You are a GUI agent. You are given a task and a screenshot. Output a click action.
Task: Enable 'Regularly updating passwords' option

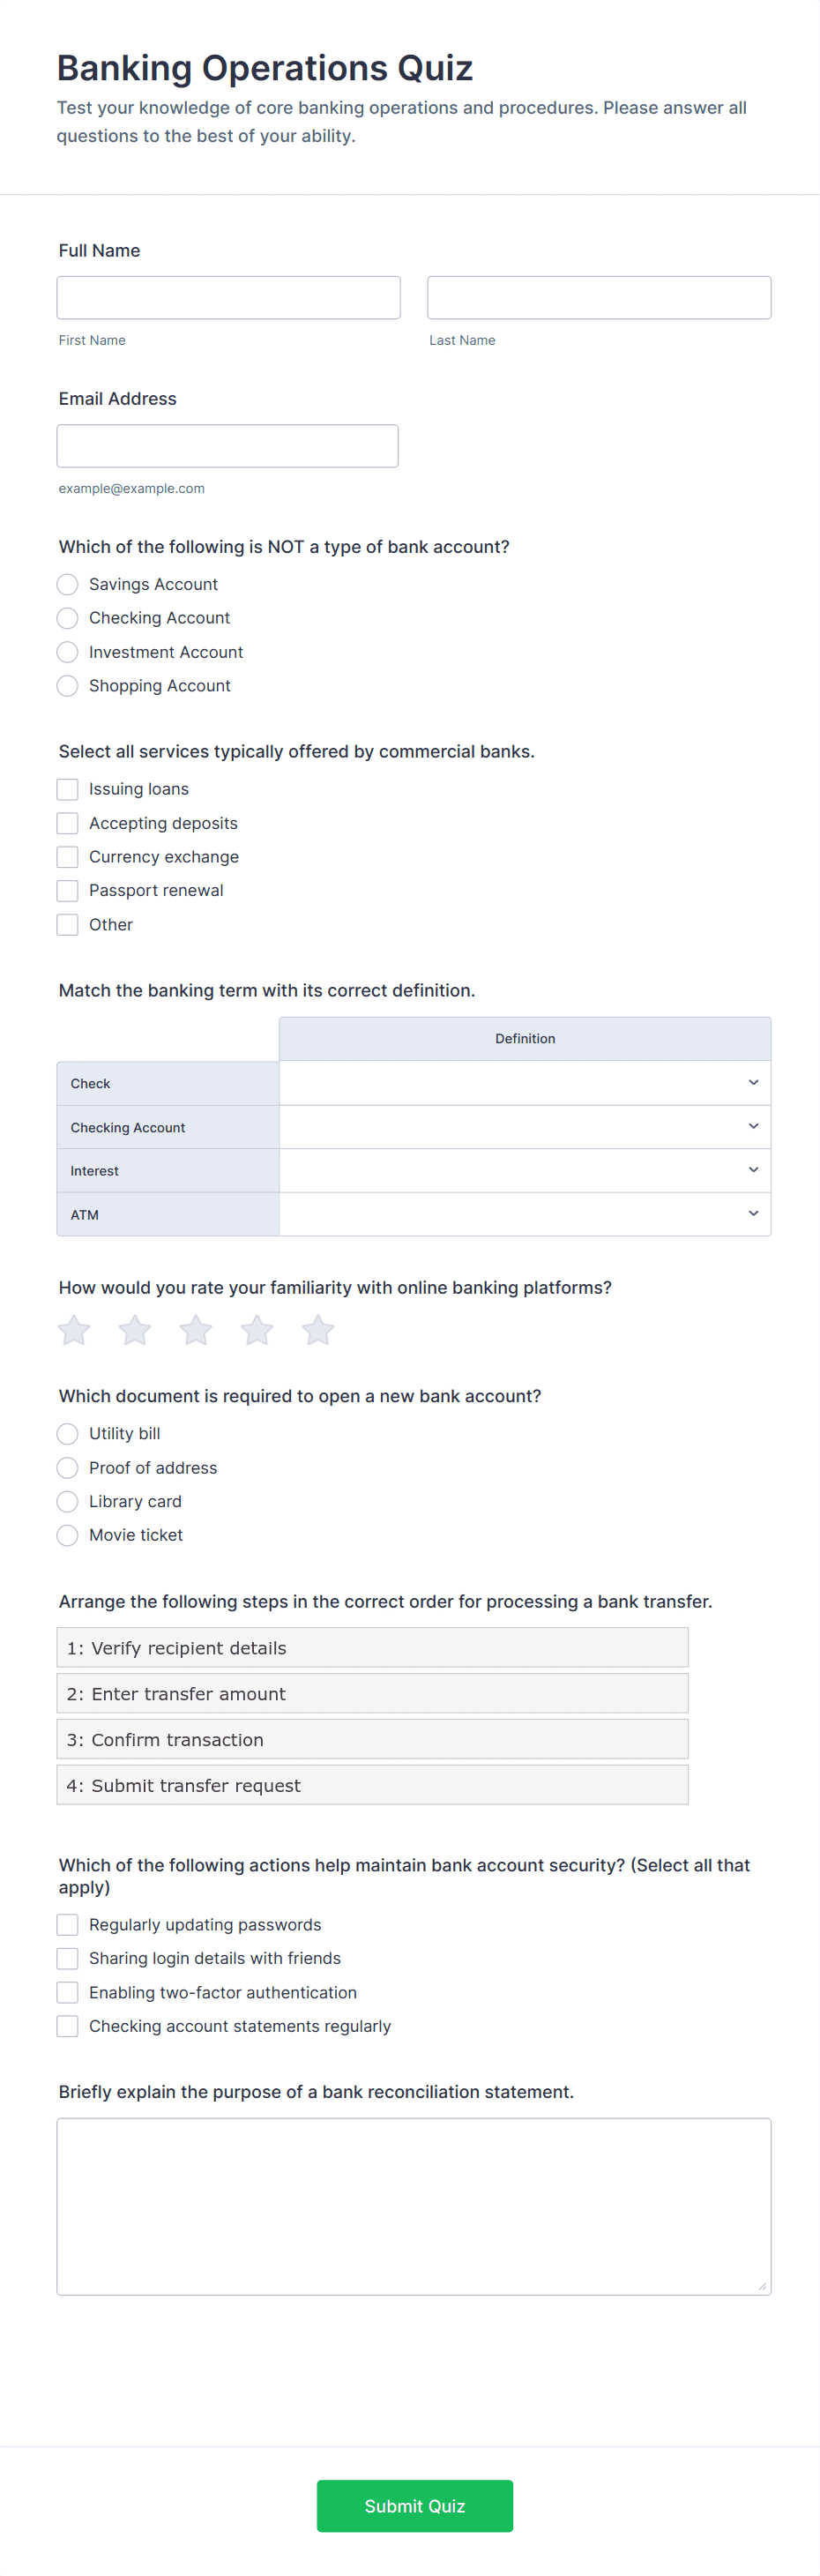pyautogui.click(x=66, y=1924)
